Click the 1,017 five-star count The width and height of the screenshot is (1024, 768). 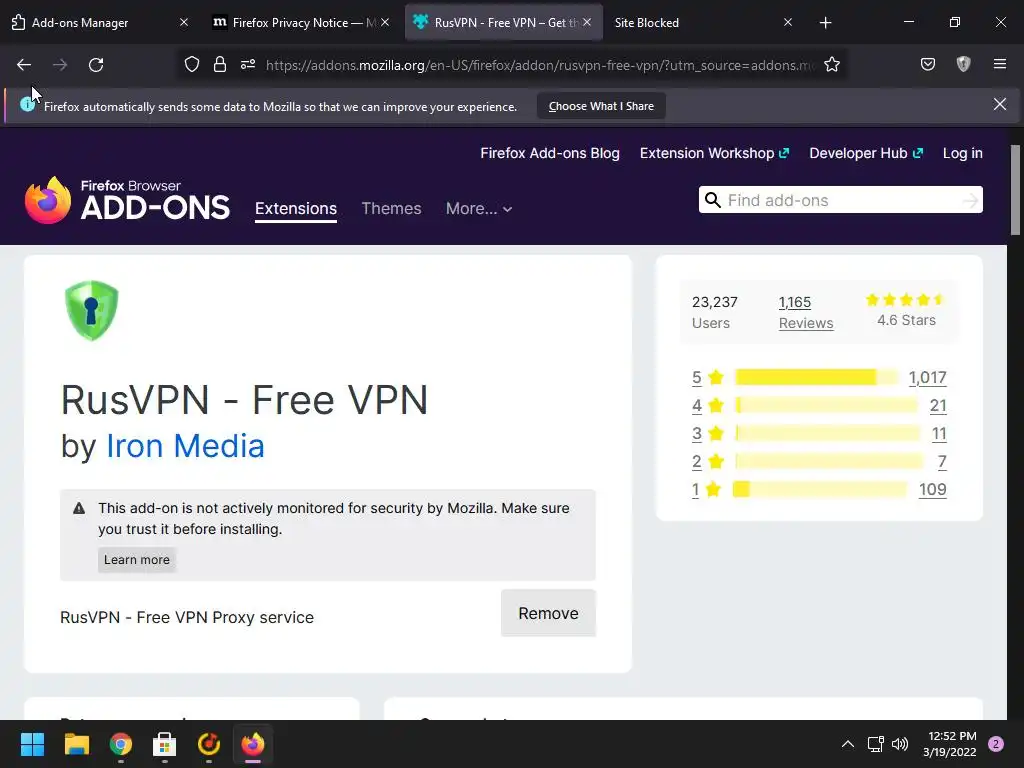tap(927, 377)
